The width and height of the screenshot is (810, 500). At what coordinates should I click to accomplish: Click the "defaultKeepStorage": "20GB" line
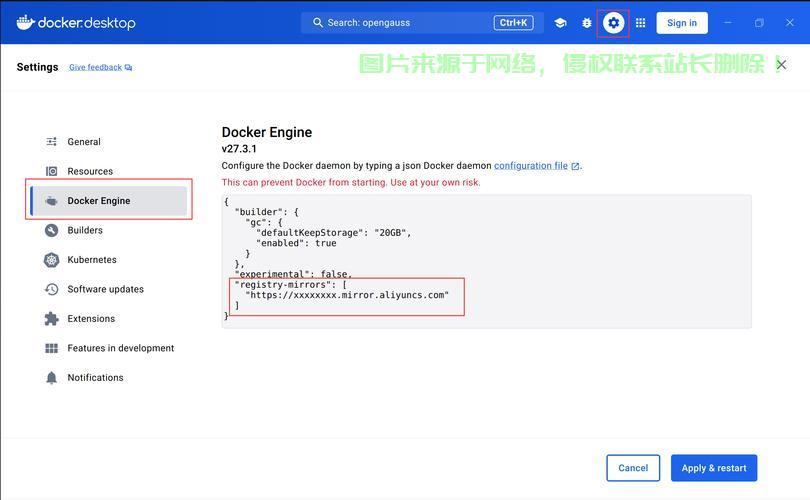pos(334,233)
